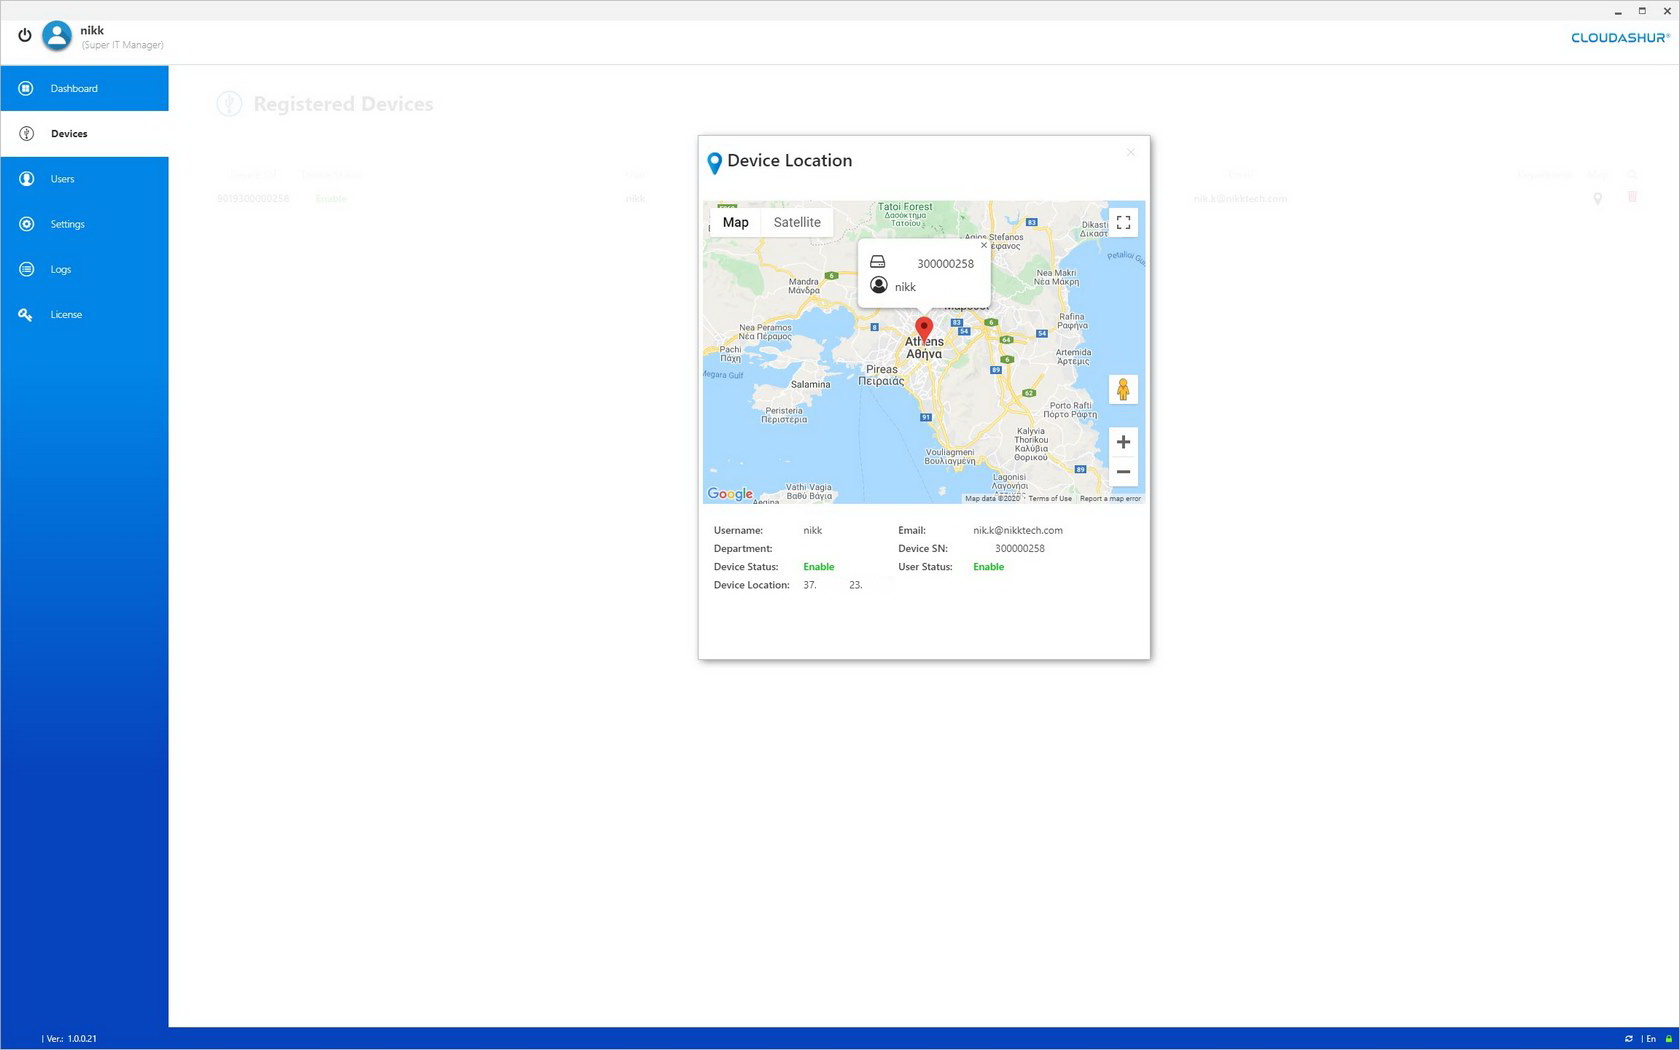Open map Terms of Use
This screenshot has width=1680, height=1050.
[x=1050, y=498]
